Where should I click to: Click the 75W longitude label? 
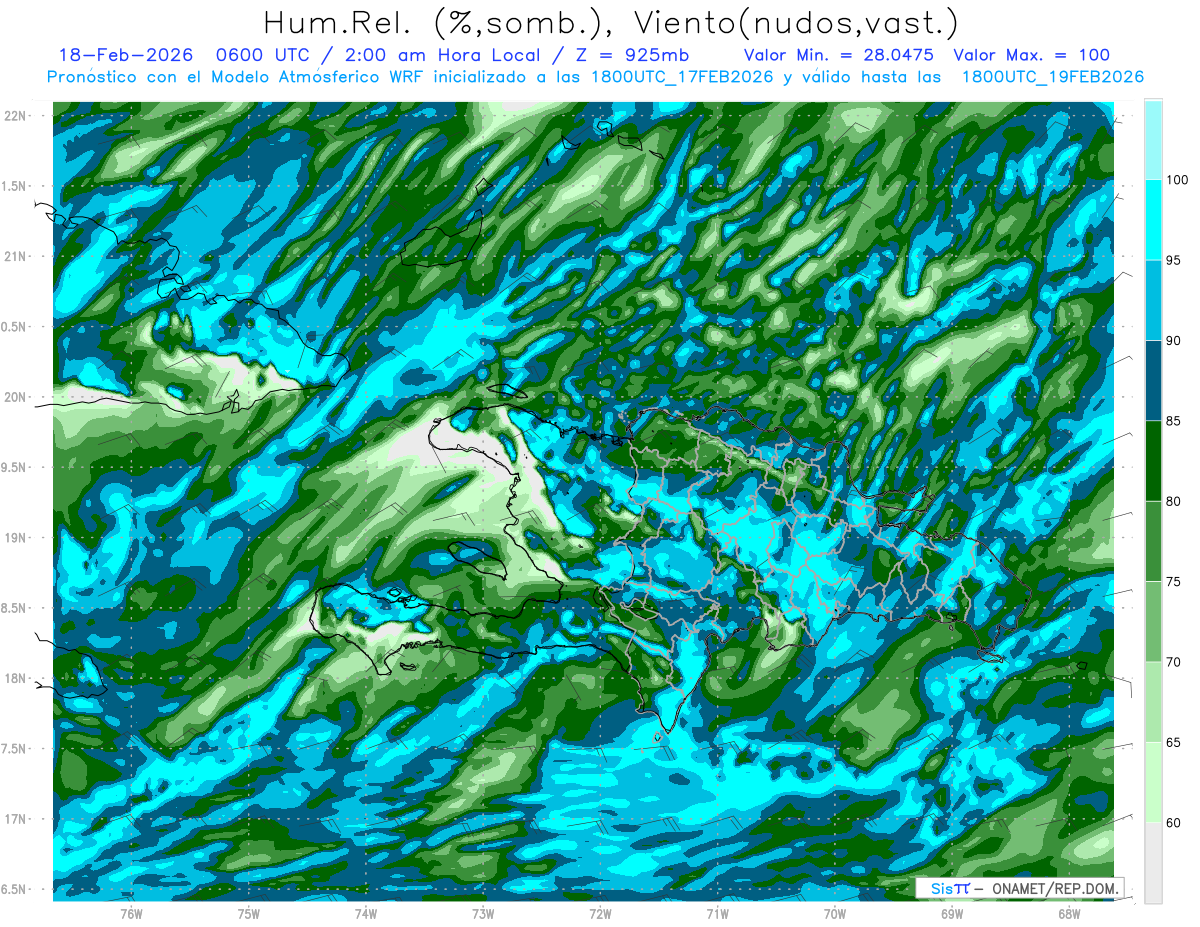point(249,914)
